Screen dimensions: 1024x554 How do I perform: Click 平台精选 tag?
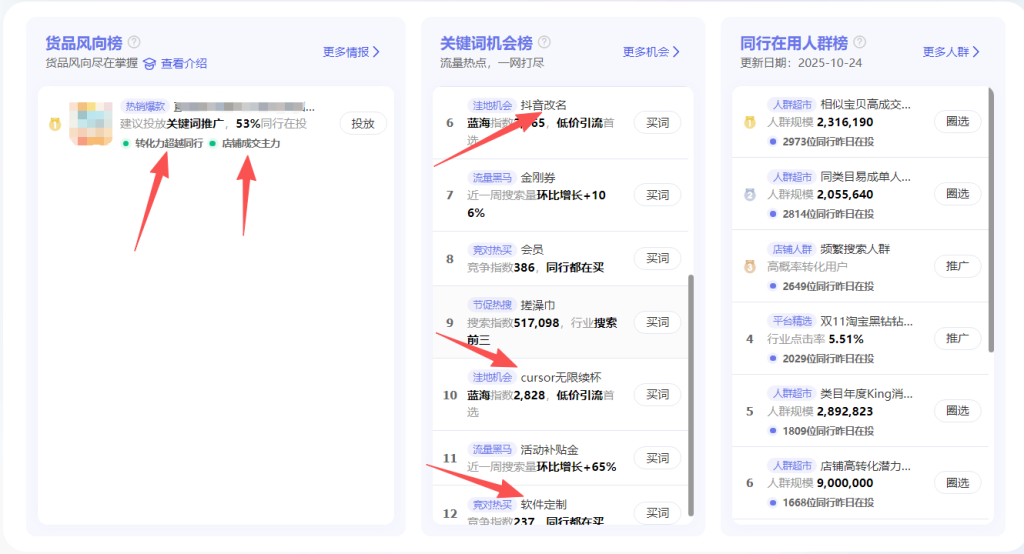pyautogui.click(x=792, y=321)
